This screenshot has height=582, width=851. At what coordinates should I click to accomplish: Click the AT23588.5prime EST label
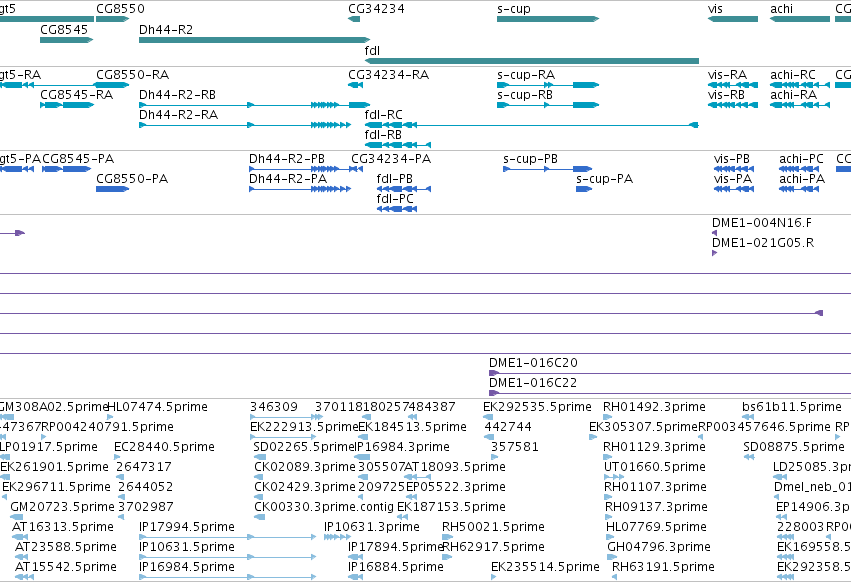click(x=66, y=547)
